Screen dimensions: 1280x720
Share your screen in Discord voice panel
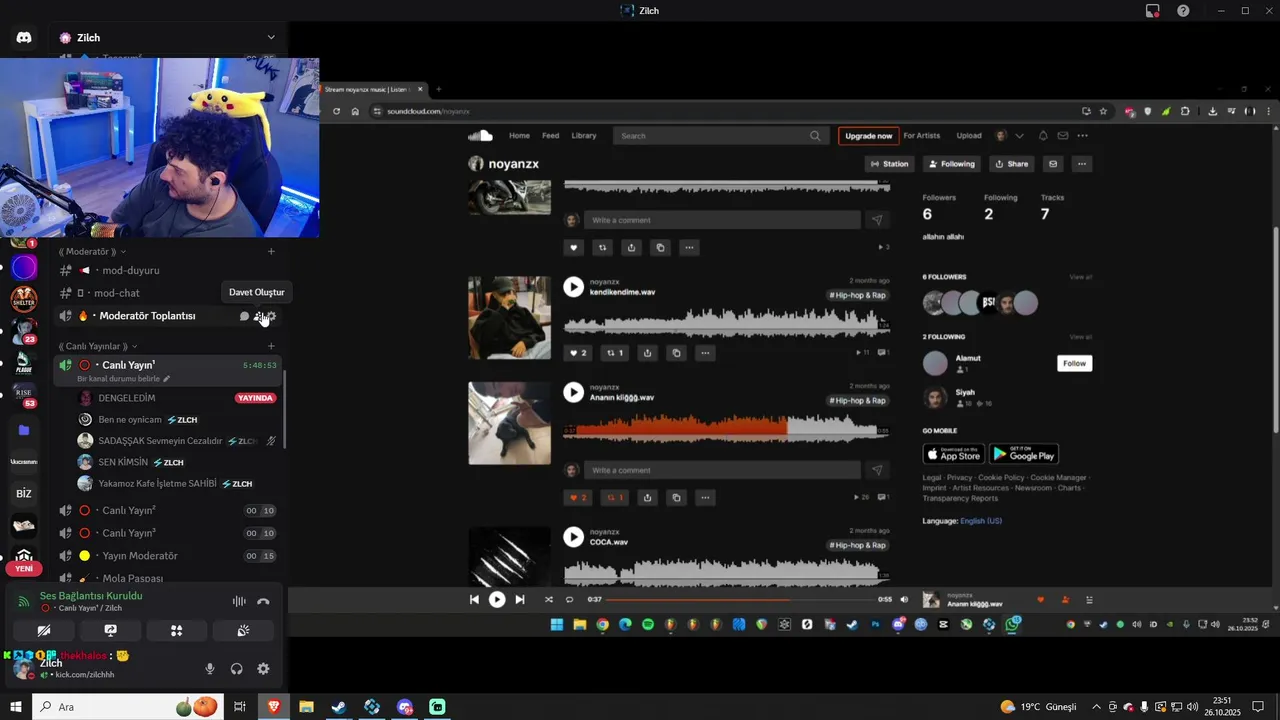tap(110, 631)
